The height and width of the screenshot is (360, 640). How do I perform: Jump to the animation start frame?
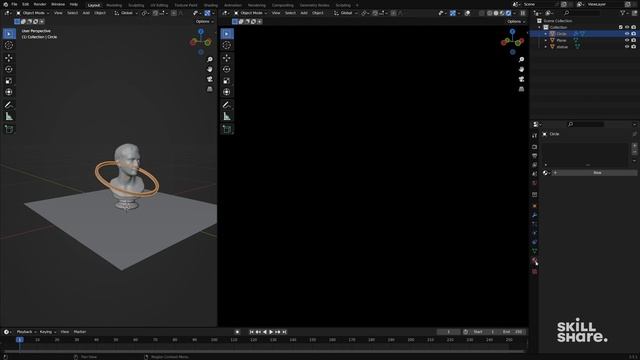[251, 332]
